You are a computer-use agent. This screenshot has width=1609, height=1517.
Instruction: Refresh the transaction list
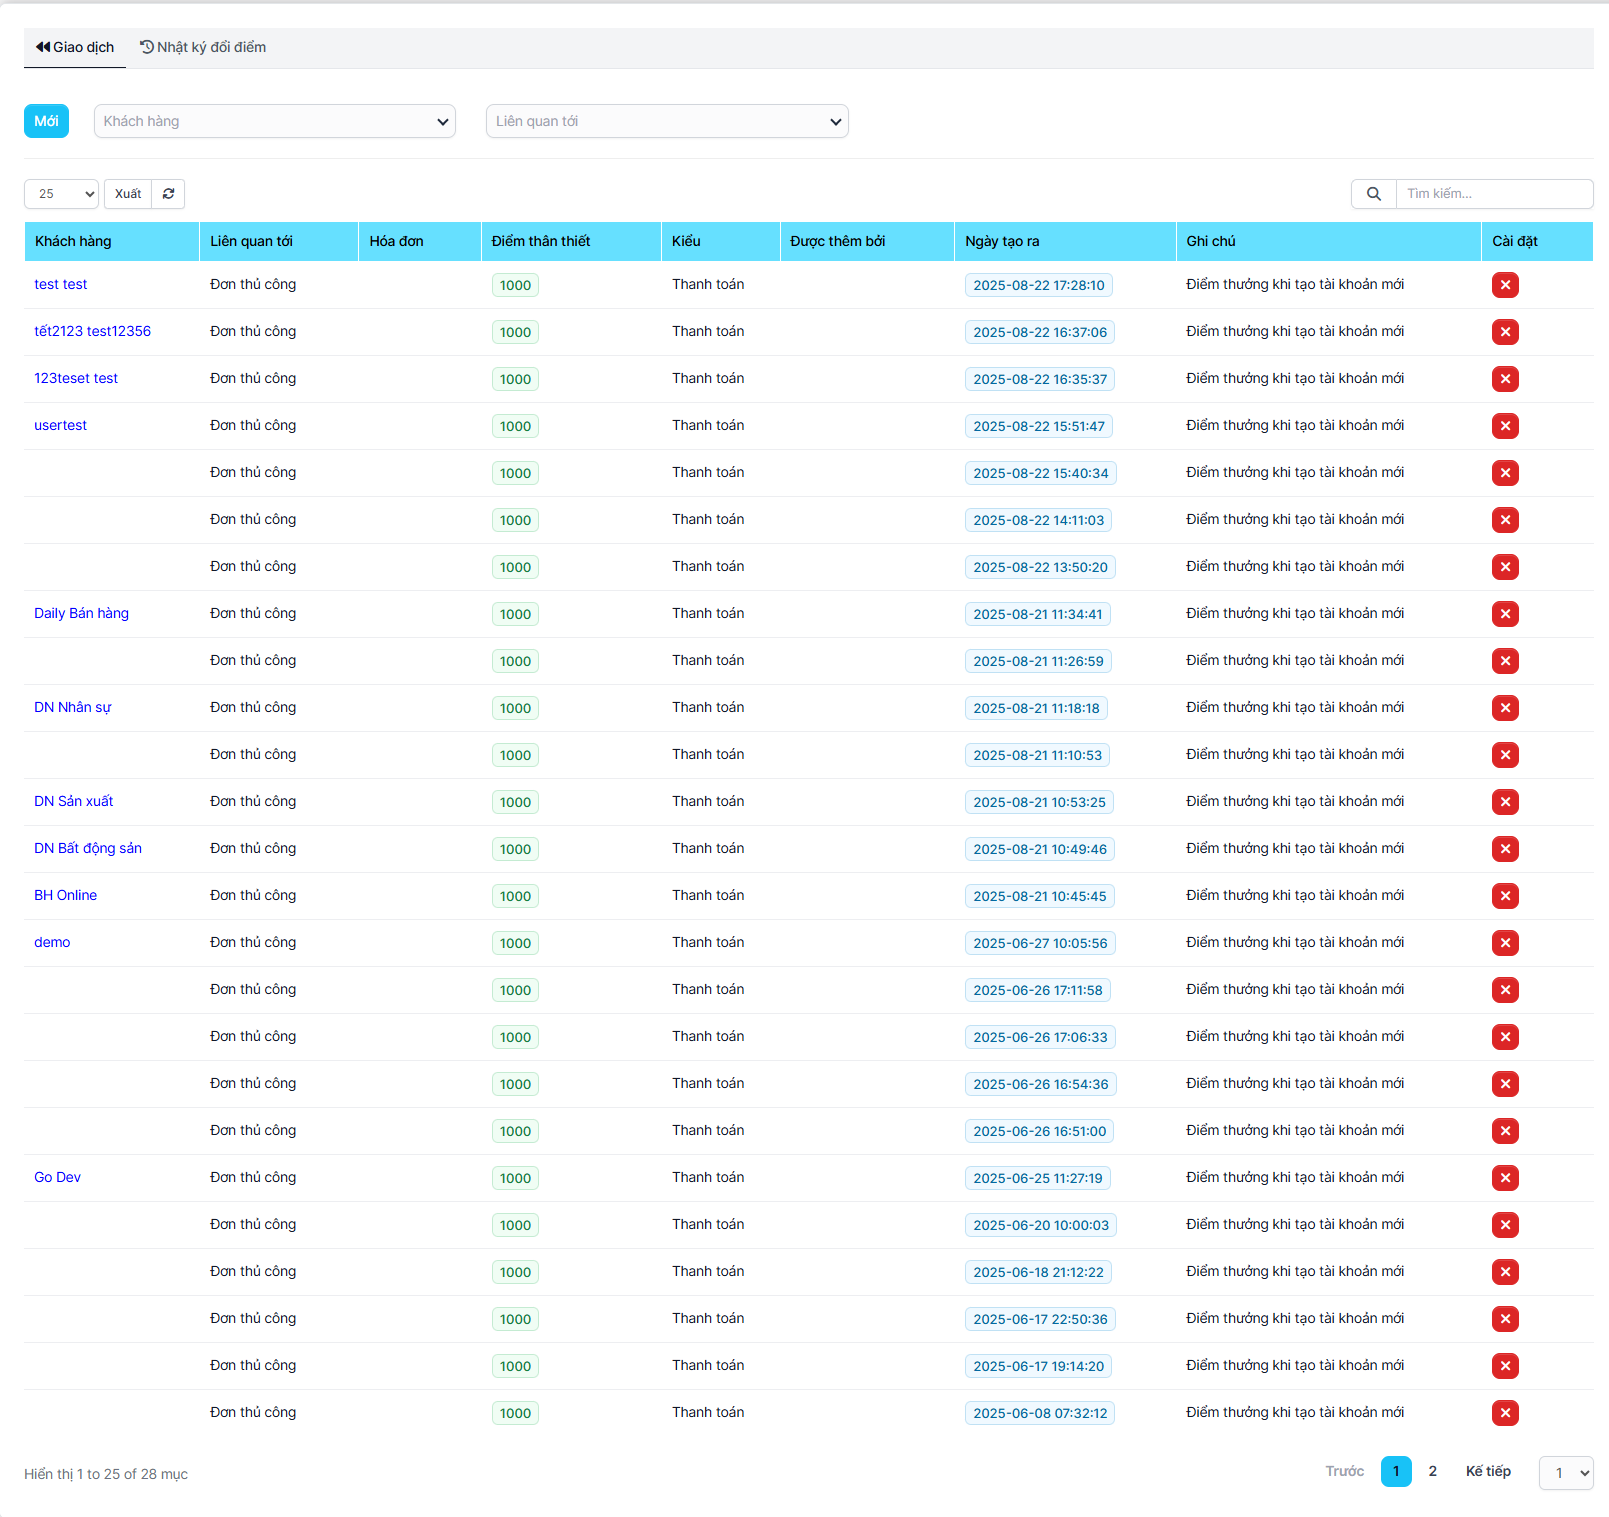[x=168, y=193]
